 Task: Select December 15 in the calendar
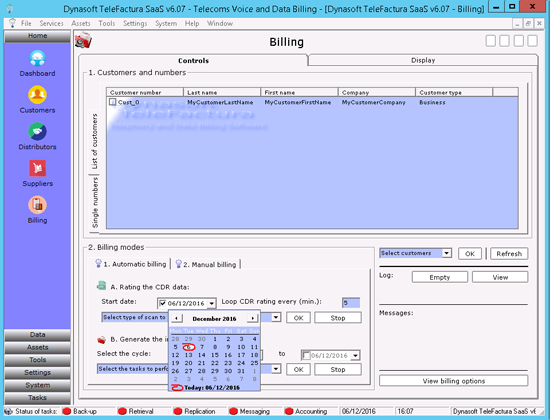pos(215,355)
